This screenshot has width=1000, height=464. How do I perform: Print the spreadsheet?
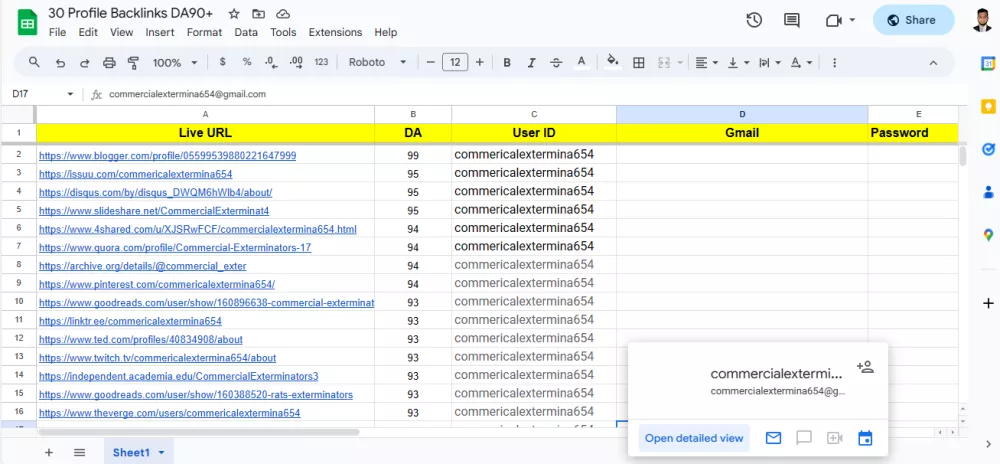point(109,62)
